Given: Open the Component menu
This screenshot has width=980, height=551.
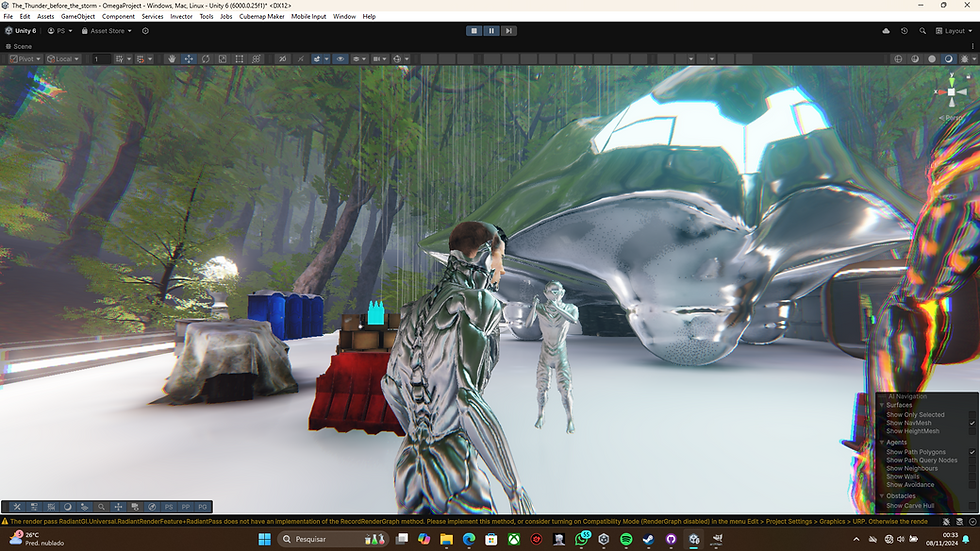Looking at the screenshot, I should point(118,17).
